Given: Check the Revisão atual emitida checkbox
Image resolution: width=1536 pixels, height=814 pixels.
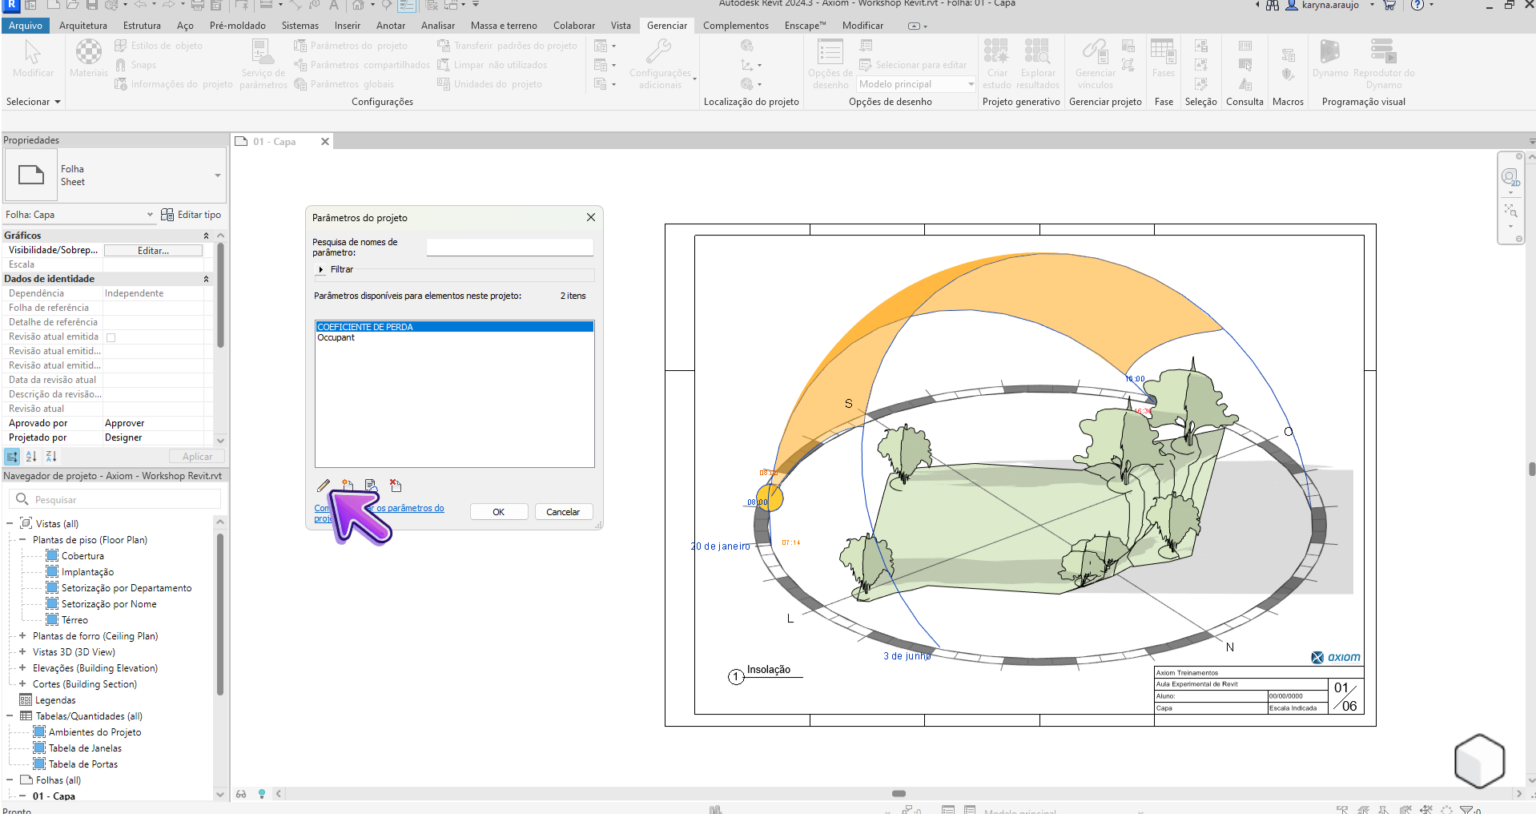Looking at the screenshot, I should click(x=111, y=336).
